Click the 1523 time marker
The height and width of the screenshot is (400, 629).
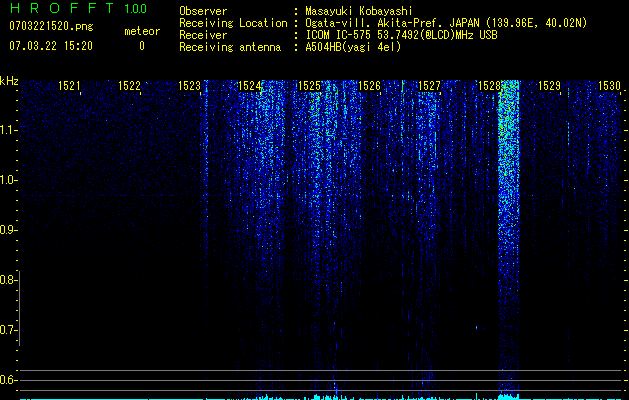(x=189, y=85)
